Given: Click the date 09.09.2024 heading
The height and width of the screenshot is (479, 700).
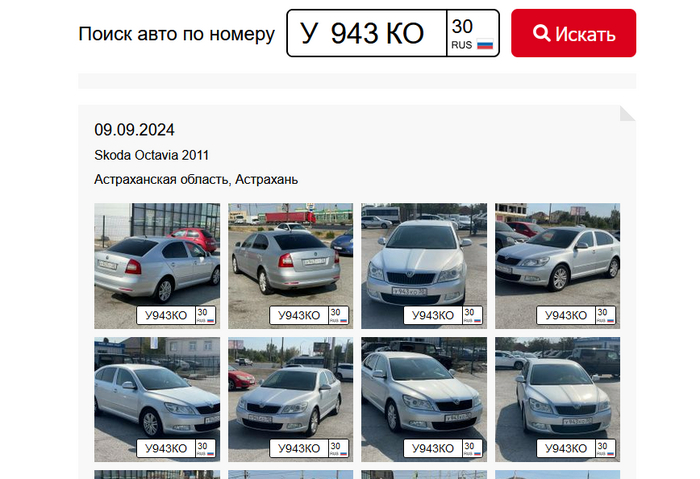Looking at the screenshot, I should [x=134, y=130].
